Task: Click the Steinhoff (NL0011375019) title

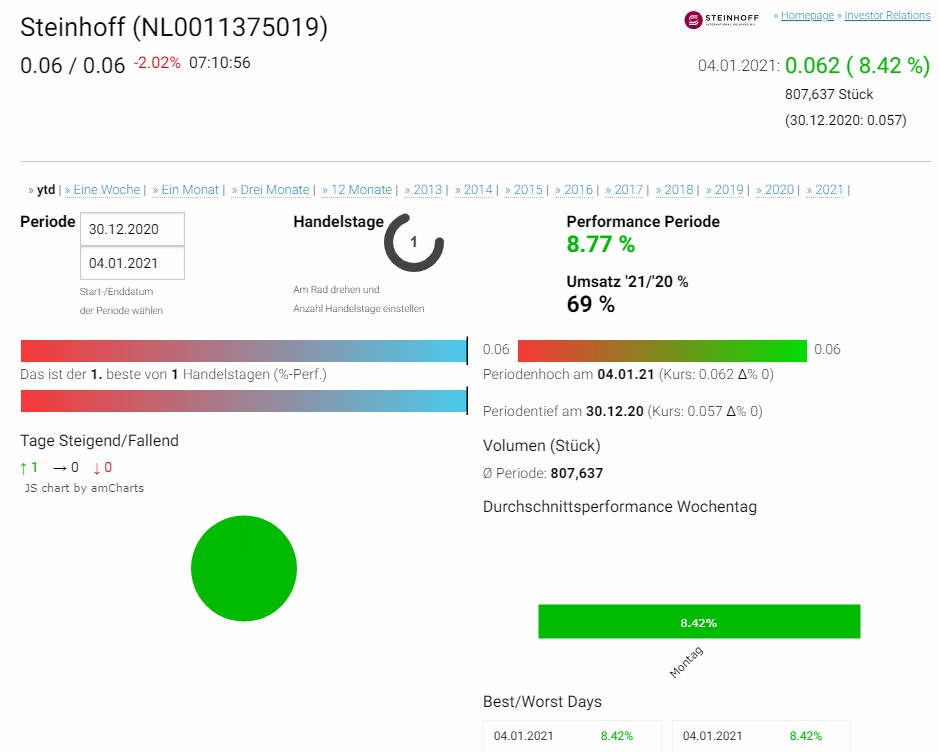Action: [174, 28]
